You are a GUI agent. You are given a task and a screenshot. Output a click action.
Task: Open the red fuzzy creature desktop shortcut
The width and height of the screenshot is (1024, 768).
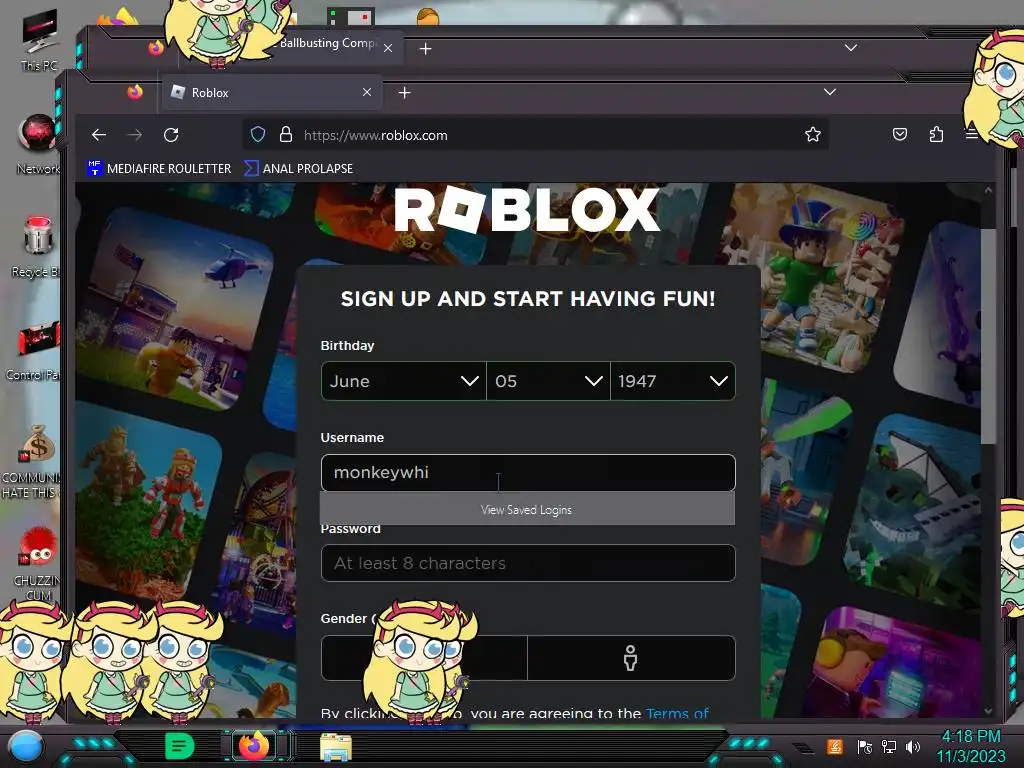pos(38,564)
